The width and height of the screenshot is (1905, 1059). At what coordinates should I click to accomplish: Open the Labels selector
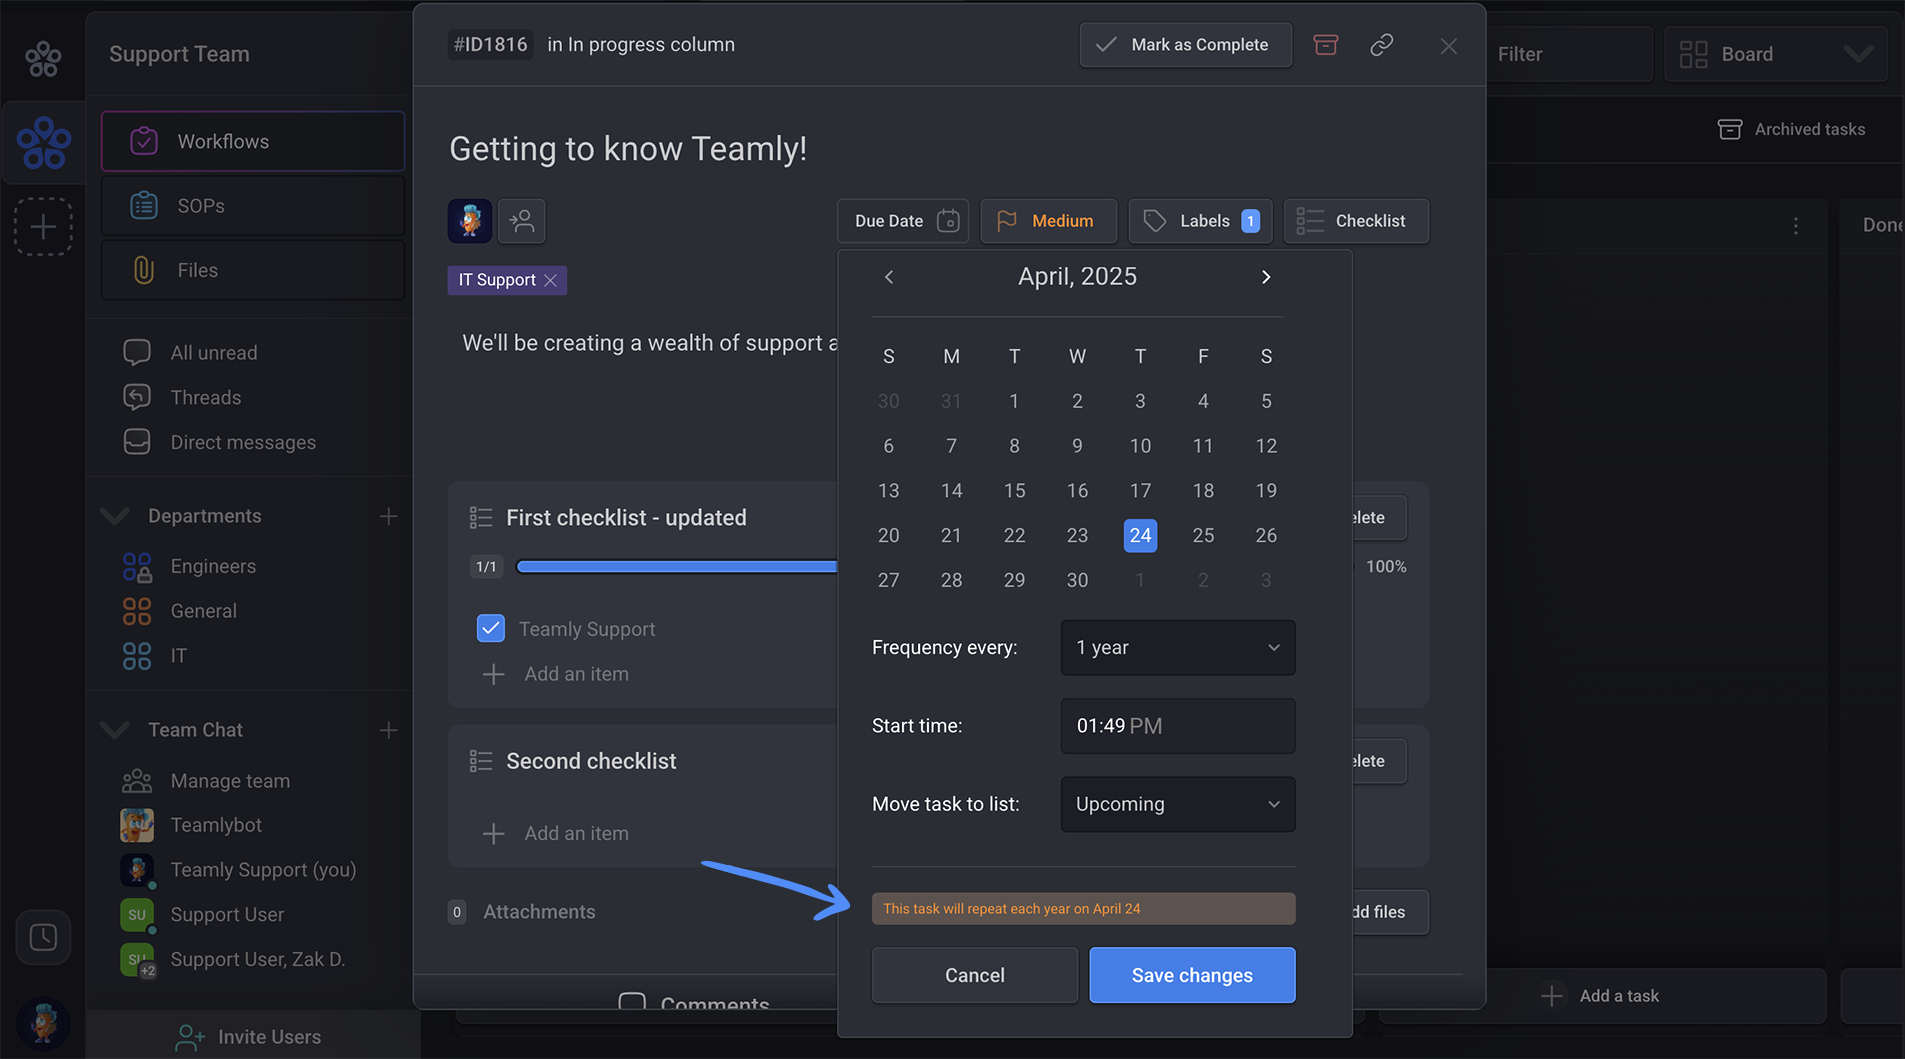(1200, 221)
